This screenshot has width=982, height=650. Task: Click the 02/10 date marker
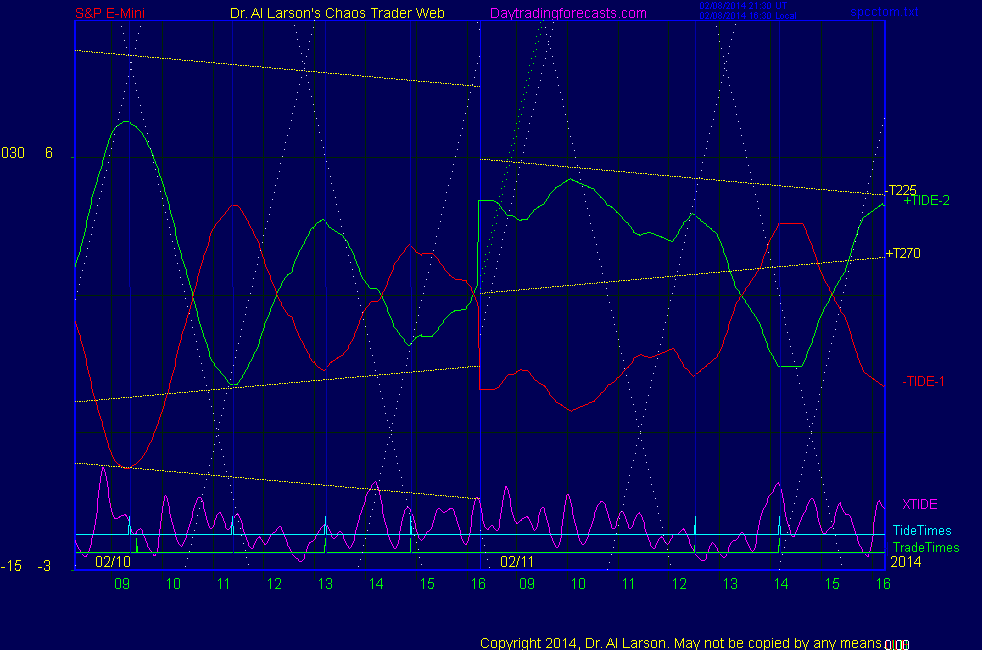113,562
